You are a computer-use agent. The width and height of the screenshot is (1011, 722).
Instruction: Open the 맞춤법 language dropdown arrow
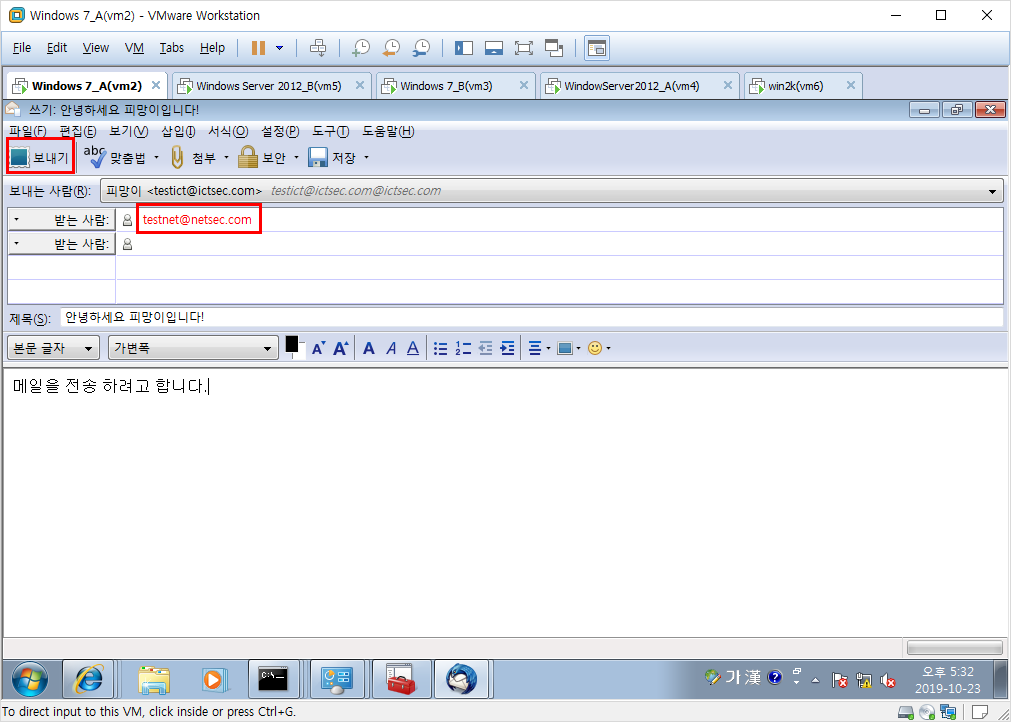pyautogui.click(x=156, y=157)
